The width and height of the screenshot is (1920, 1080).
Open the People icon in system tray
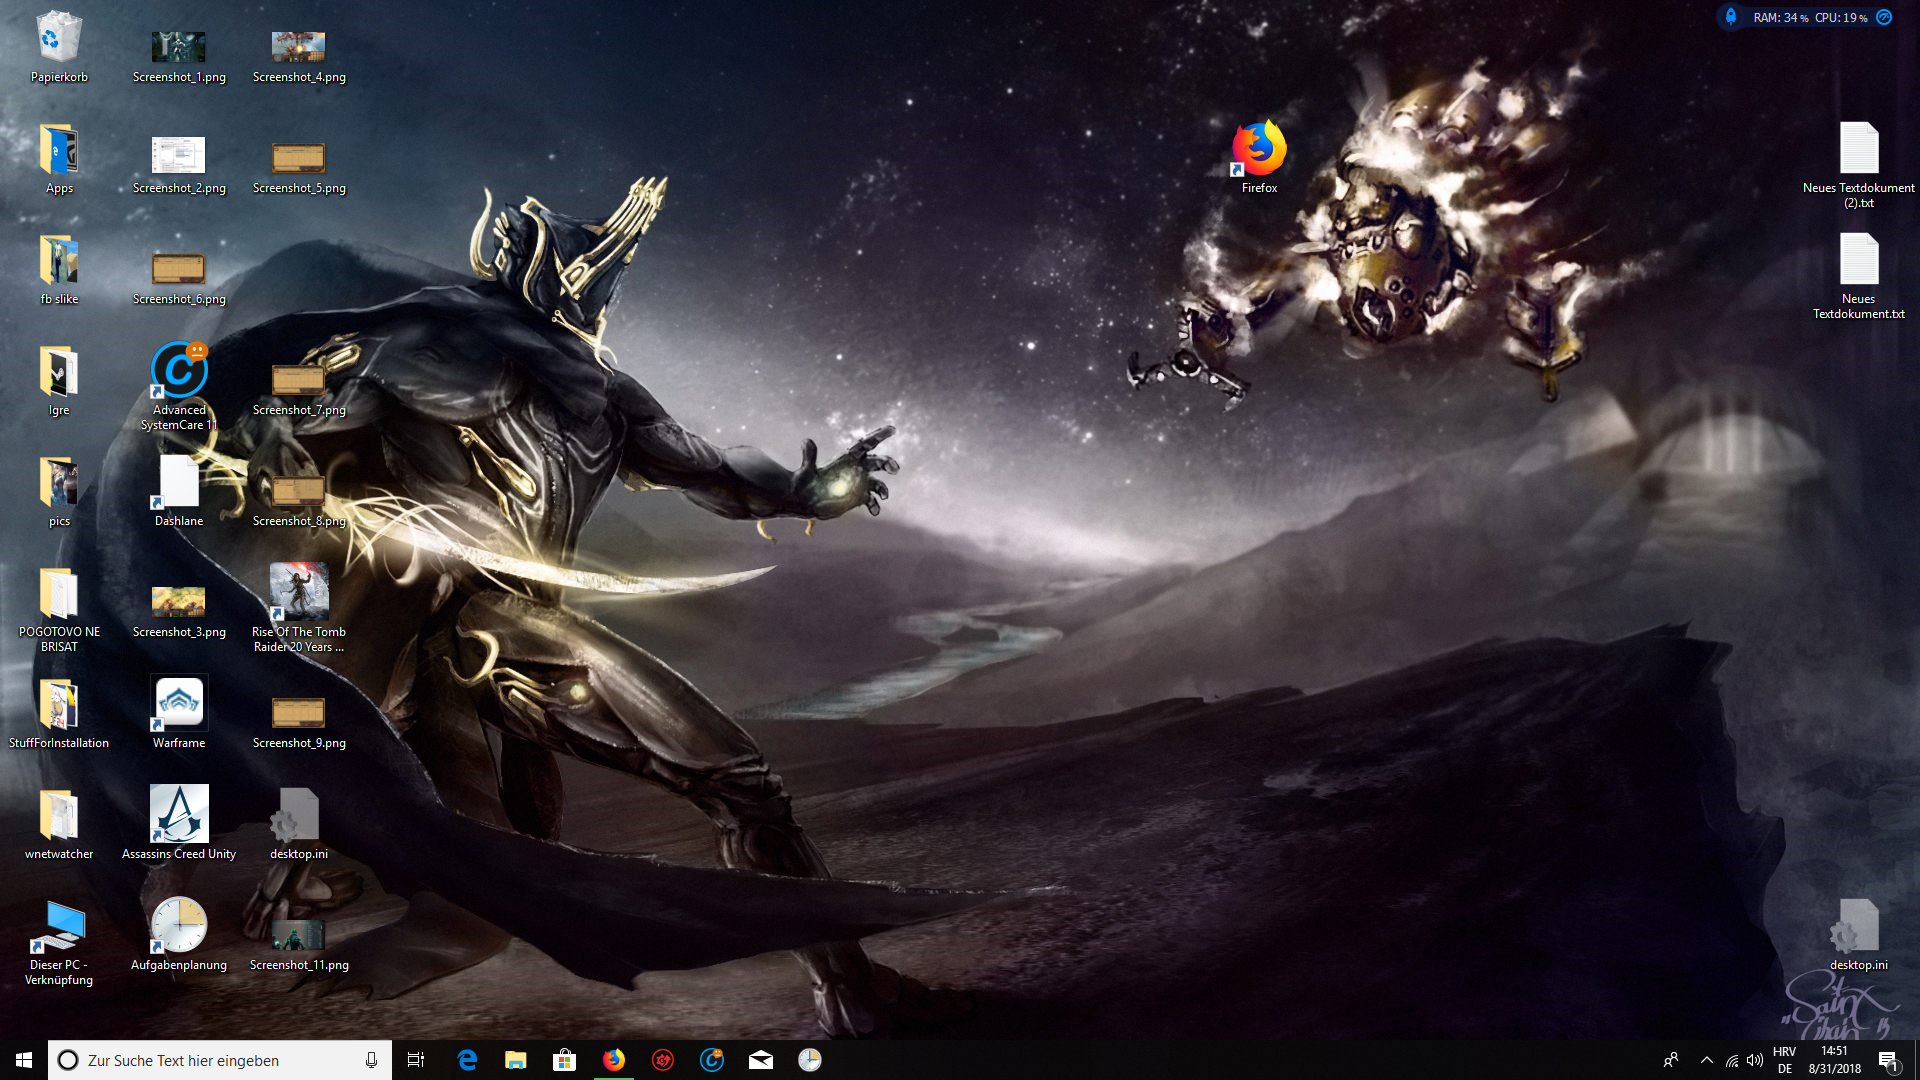tap(1671, 1060)
